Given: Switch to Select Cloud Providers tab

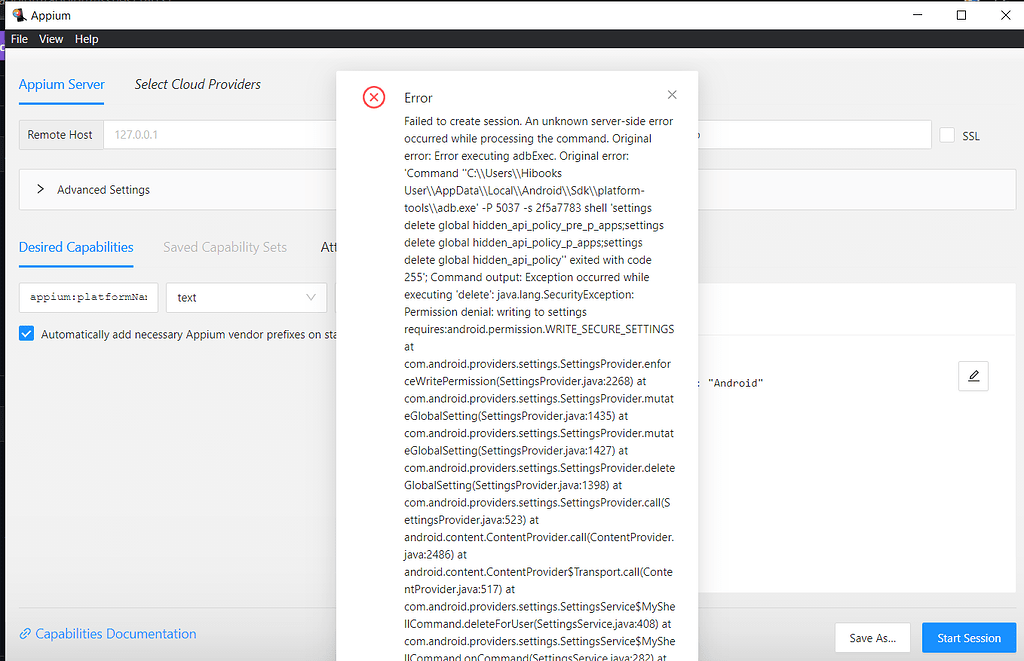Looking at the screenshot, I should pos(197,84).
